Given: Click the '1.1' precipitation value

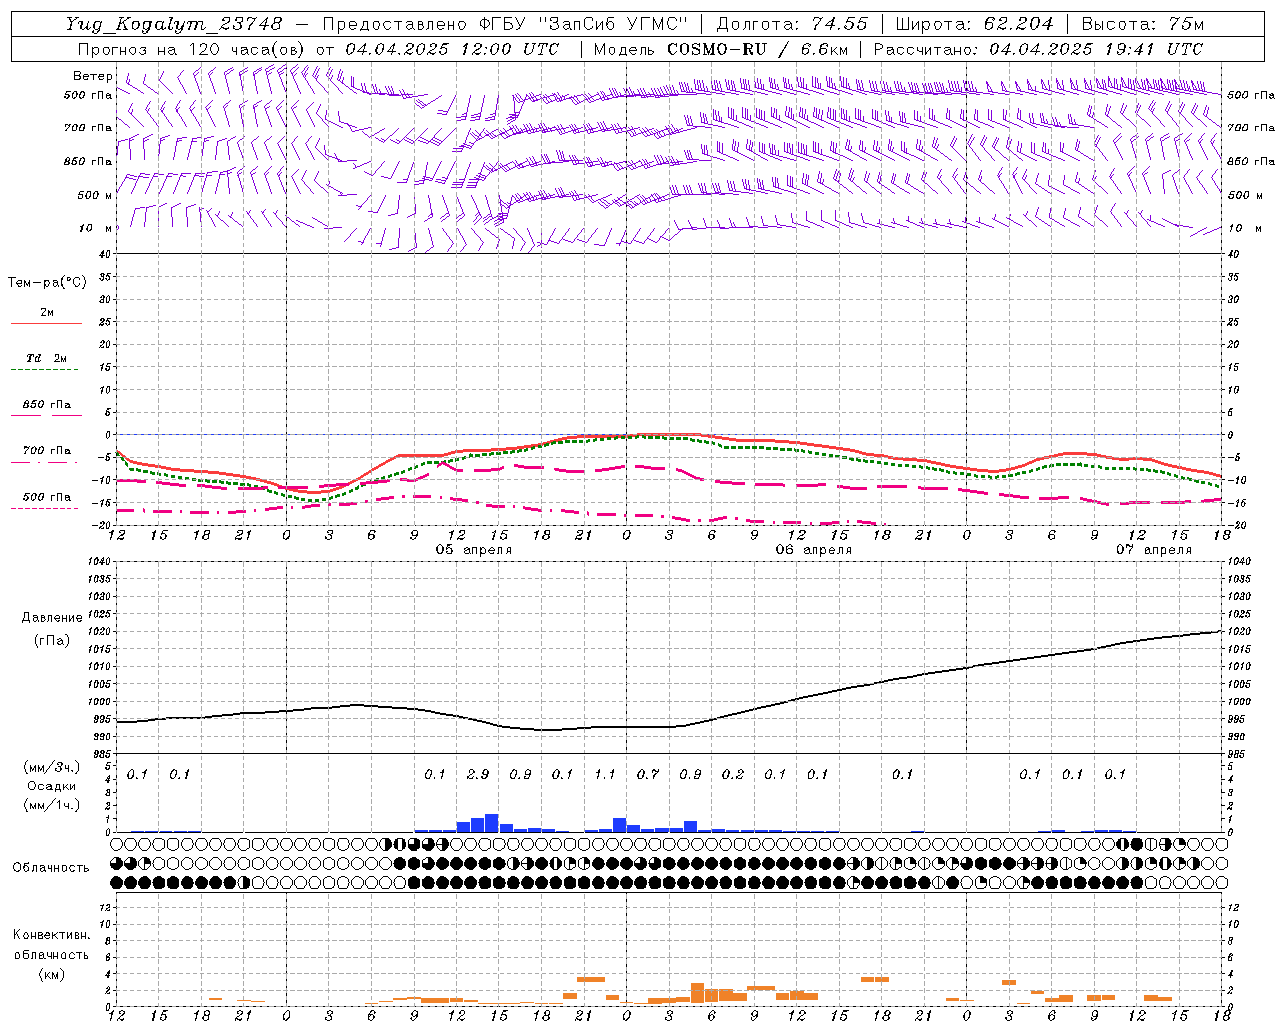Looking at the screenshot, I should (x=605, y=774).
